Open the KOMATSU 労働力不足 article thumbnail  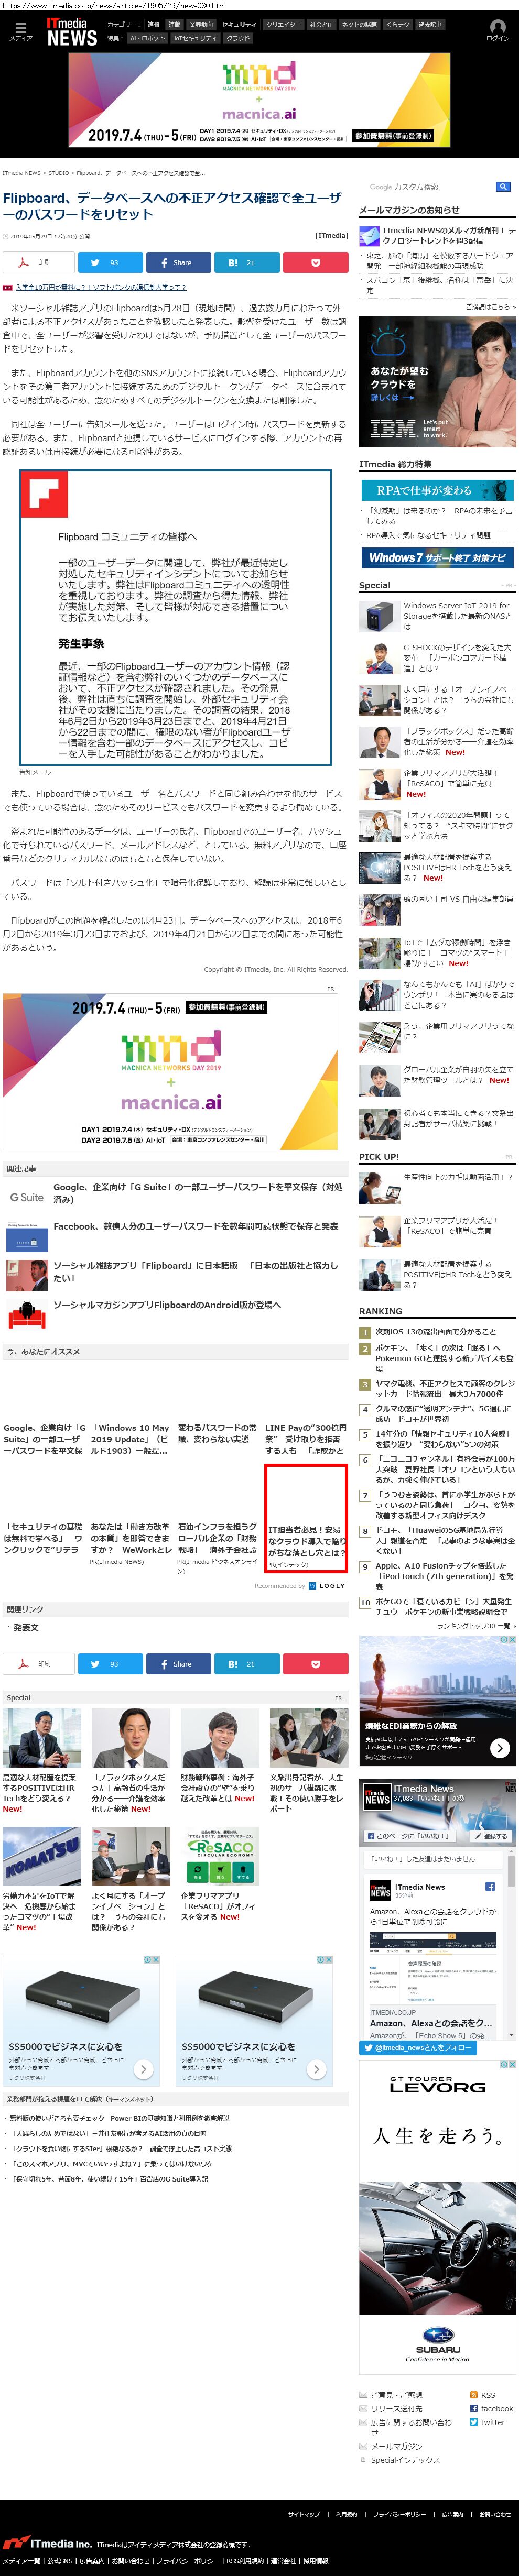[41, 1856]
